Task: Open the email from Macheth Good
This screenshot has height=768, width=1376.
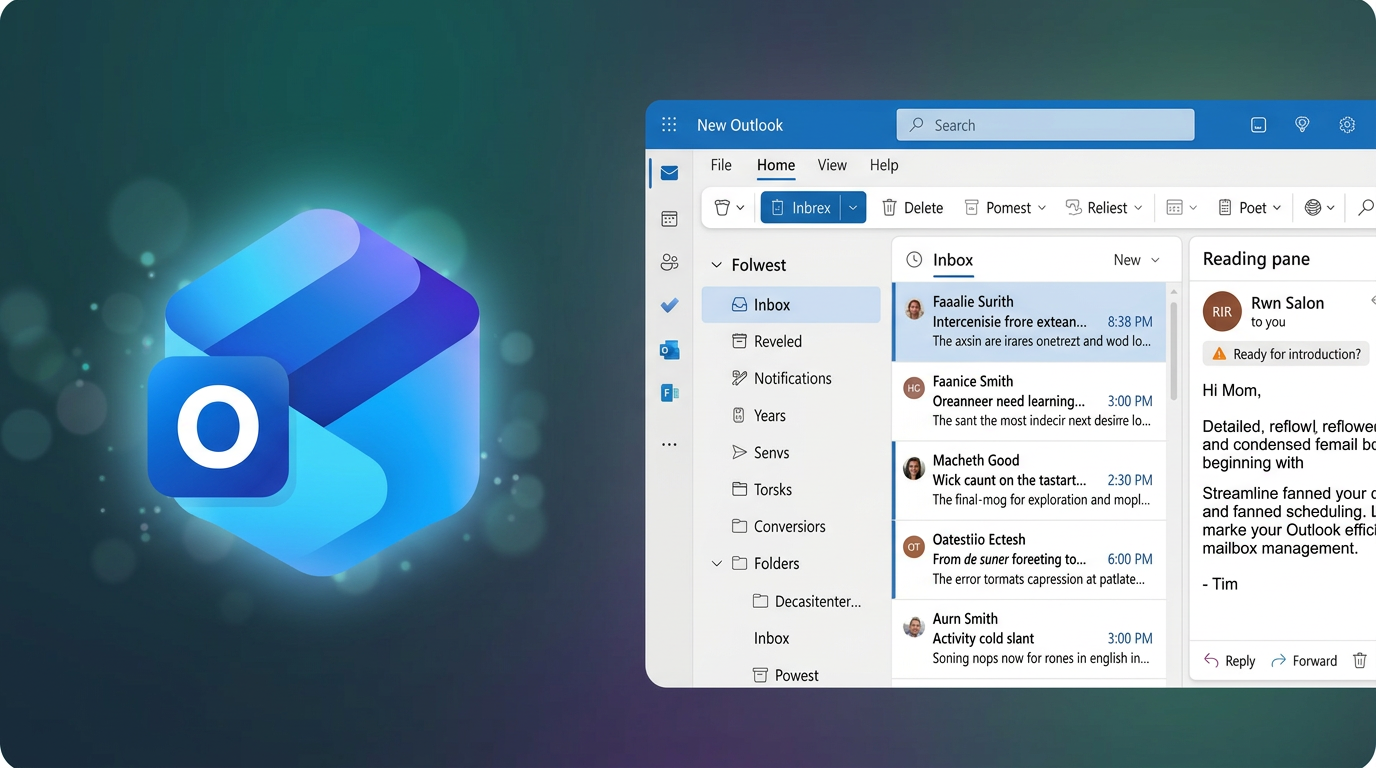Action: point(1029,480)
